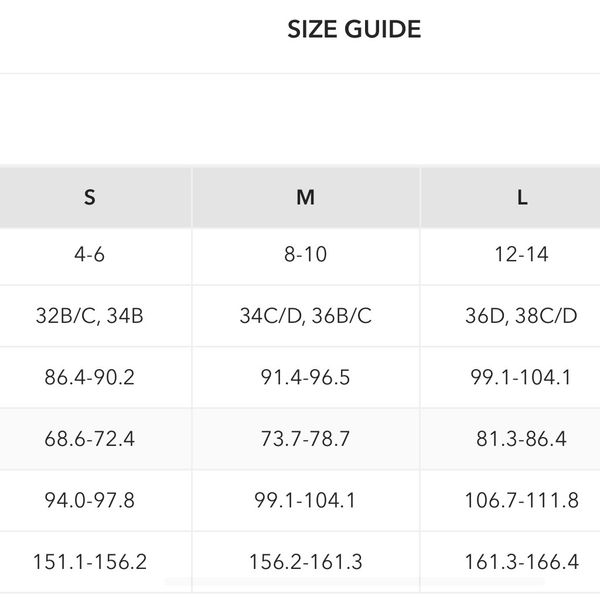Image resolution: width=600 pixels, height=600 pixels.
Task: Click the 106.7-111.8 measurement cell
Action: pos(522,500)
